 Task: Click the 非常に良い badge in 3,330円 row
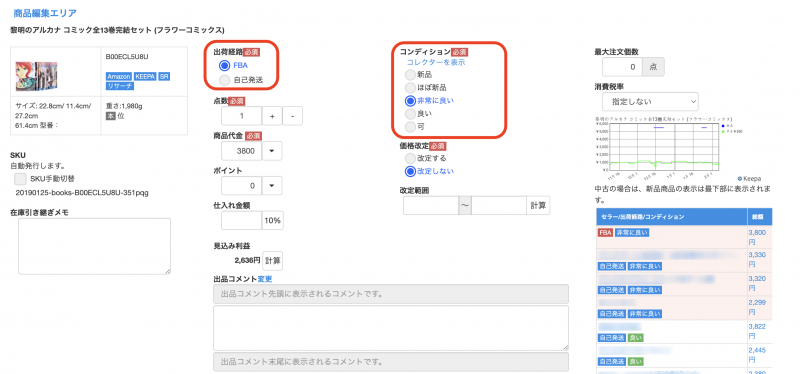click(x=644, y=266)
